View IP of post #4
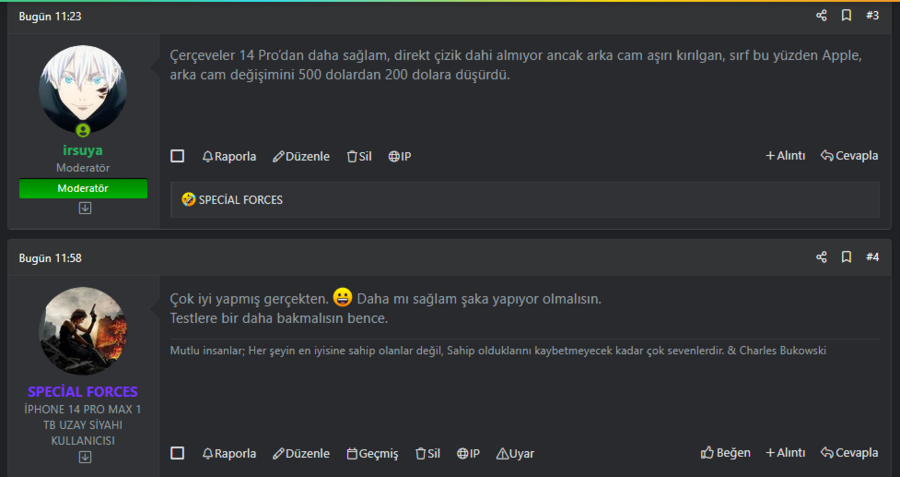Image resolution: width=900 pixels, height=477 pixels. click(468, 453)
